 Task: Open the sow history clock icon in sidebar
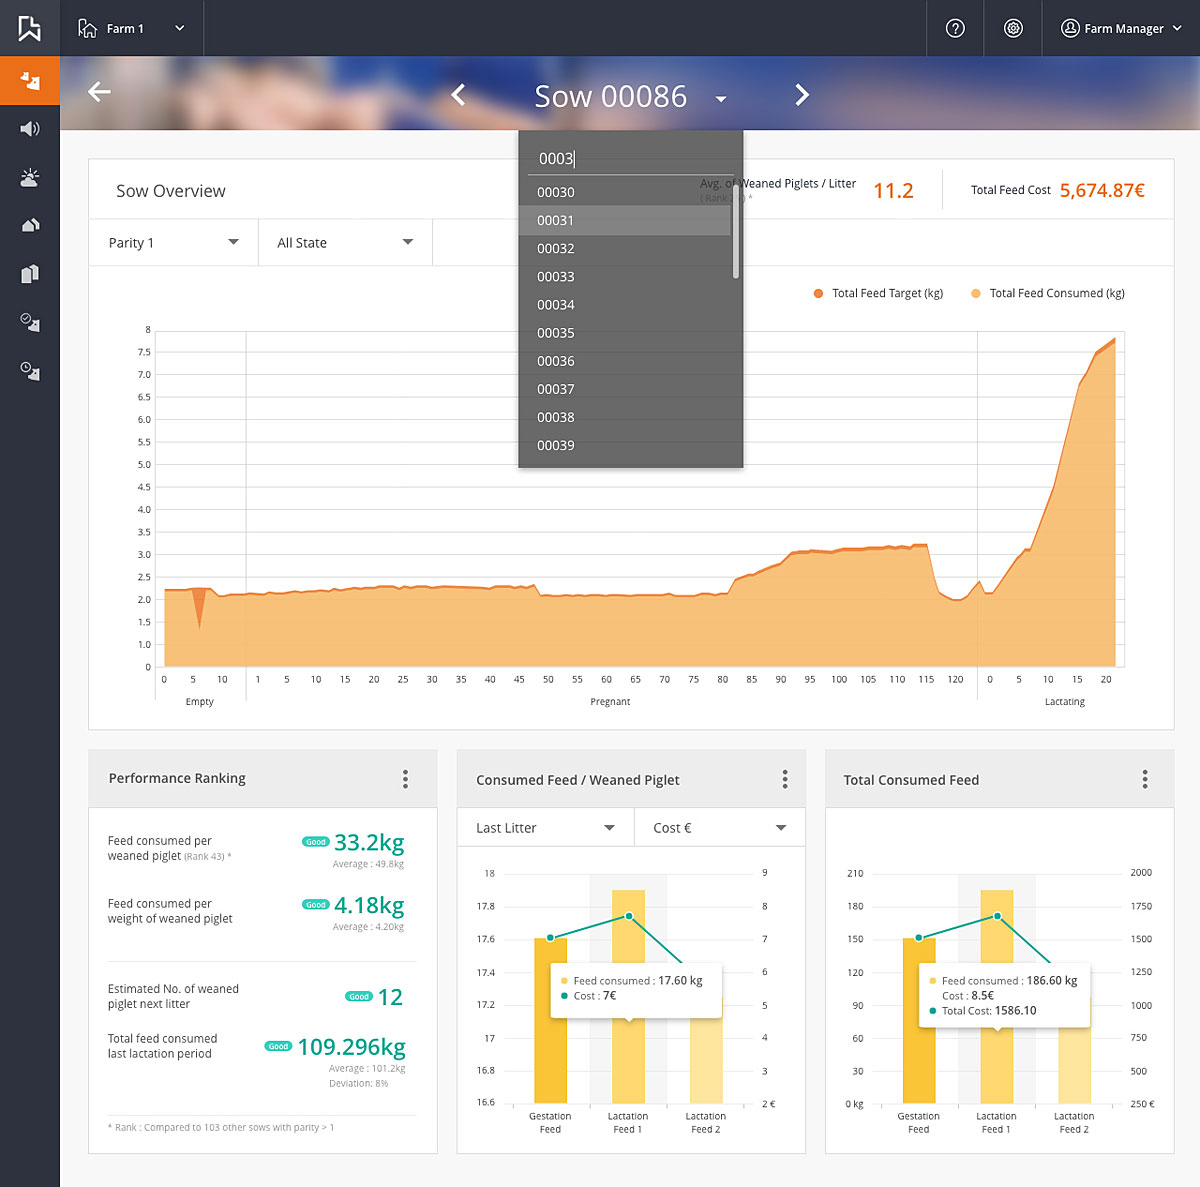coord(29,371)
